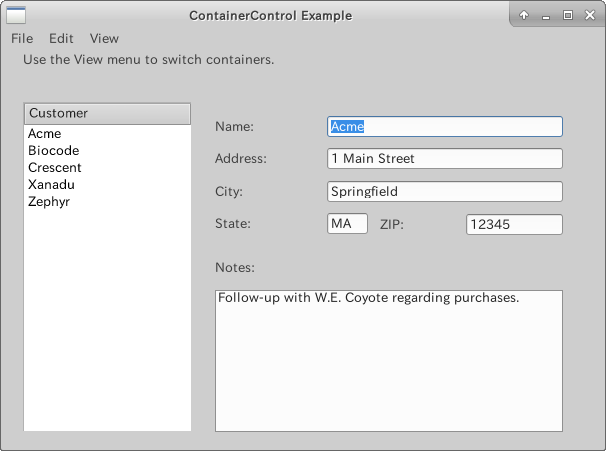
Task: Open the Edit menu
Action: [x=61, y=39]
